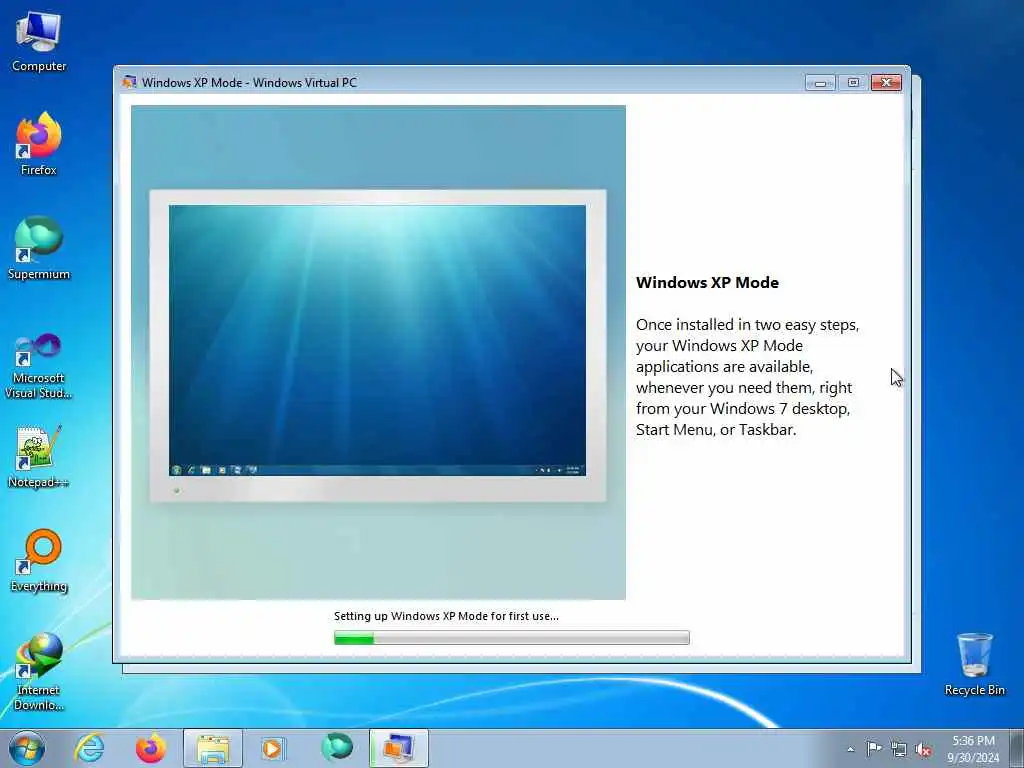The image size is (1024, 768).
Task: Open Supermium from the taskbar
Action: [x=337, y=748]
